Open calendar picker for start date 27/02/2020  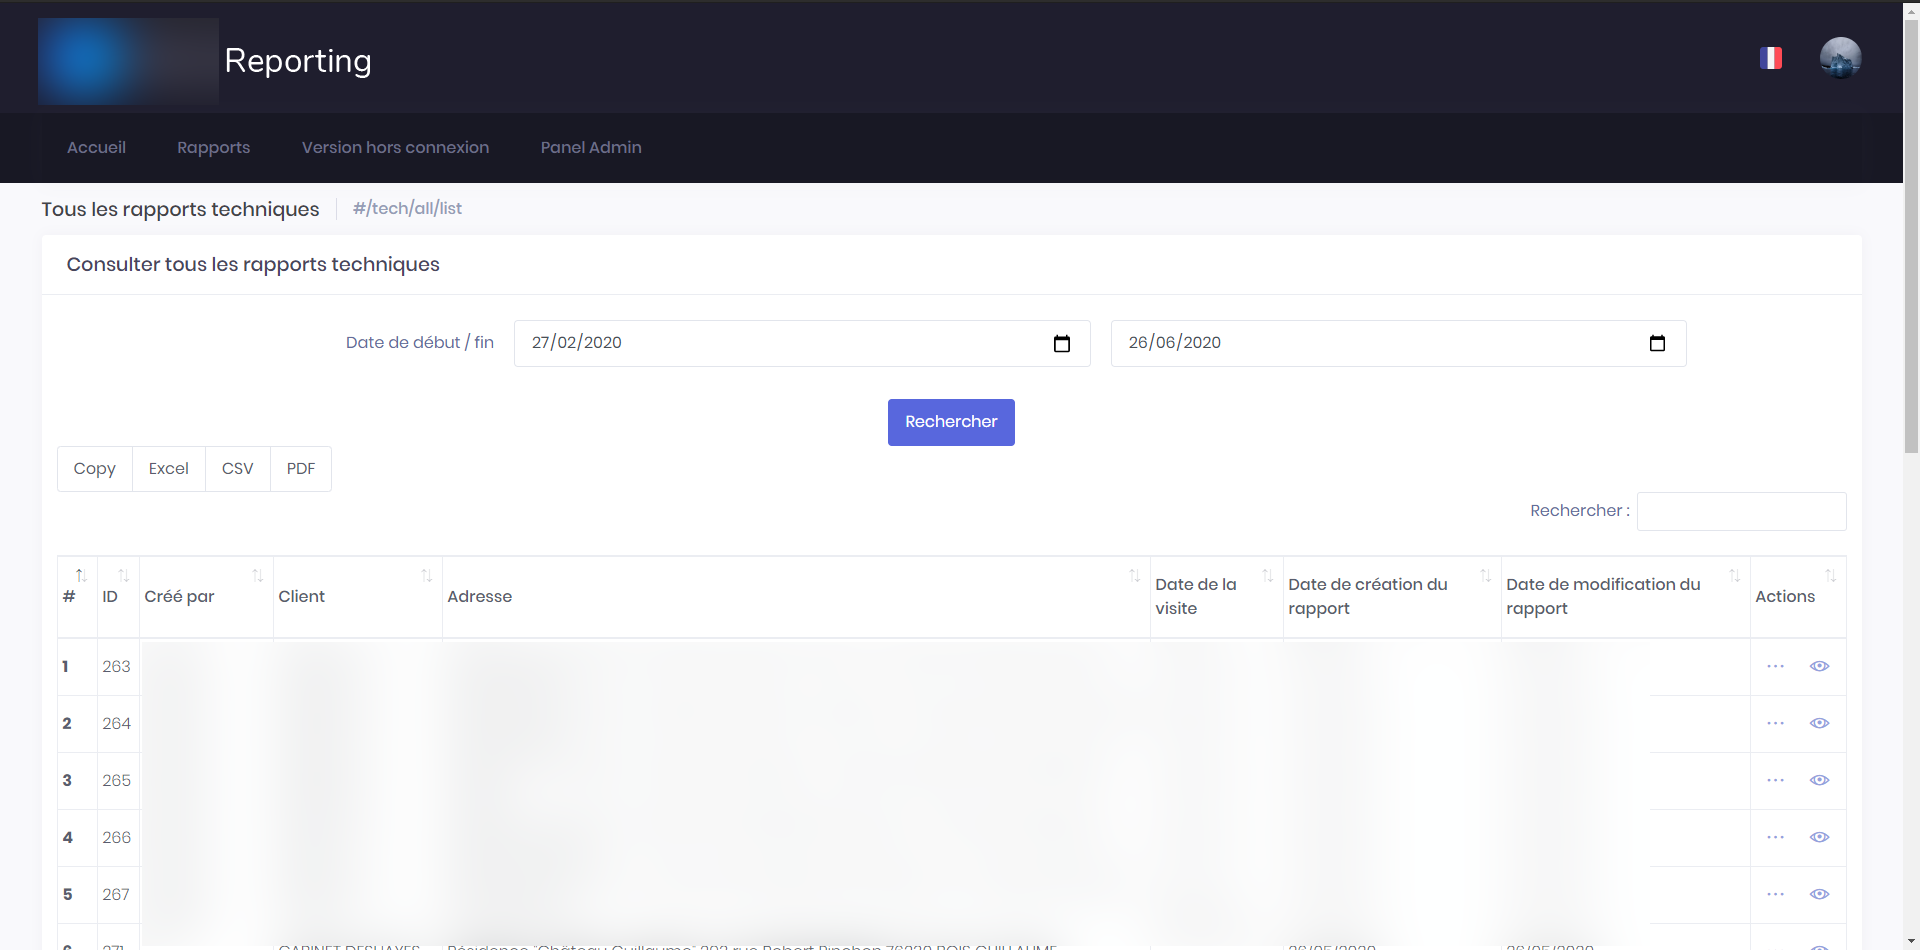[x=1062, y=344]
